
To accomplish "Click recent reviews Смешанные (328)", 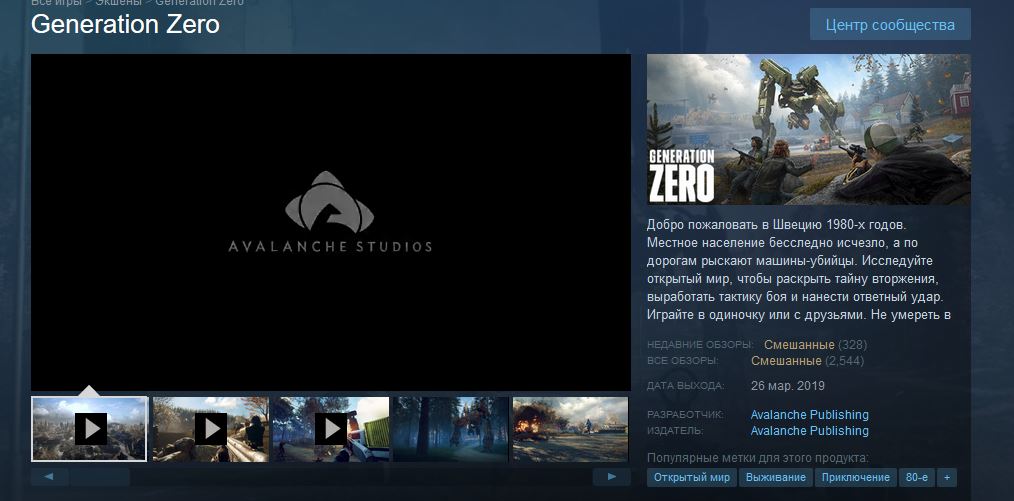I will [x=815, y=345].
